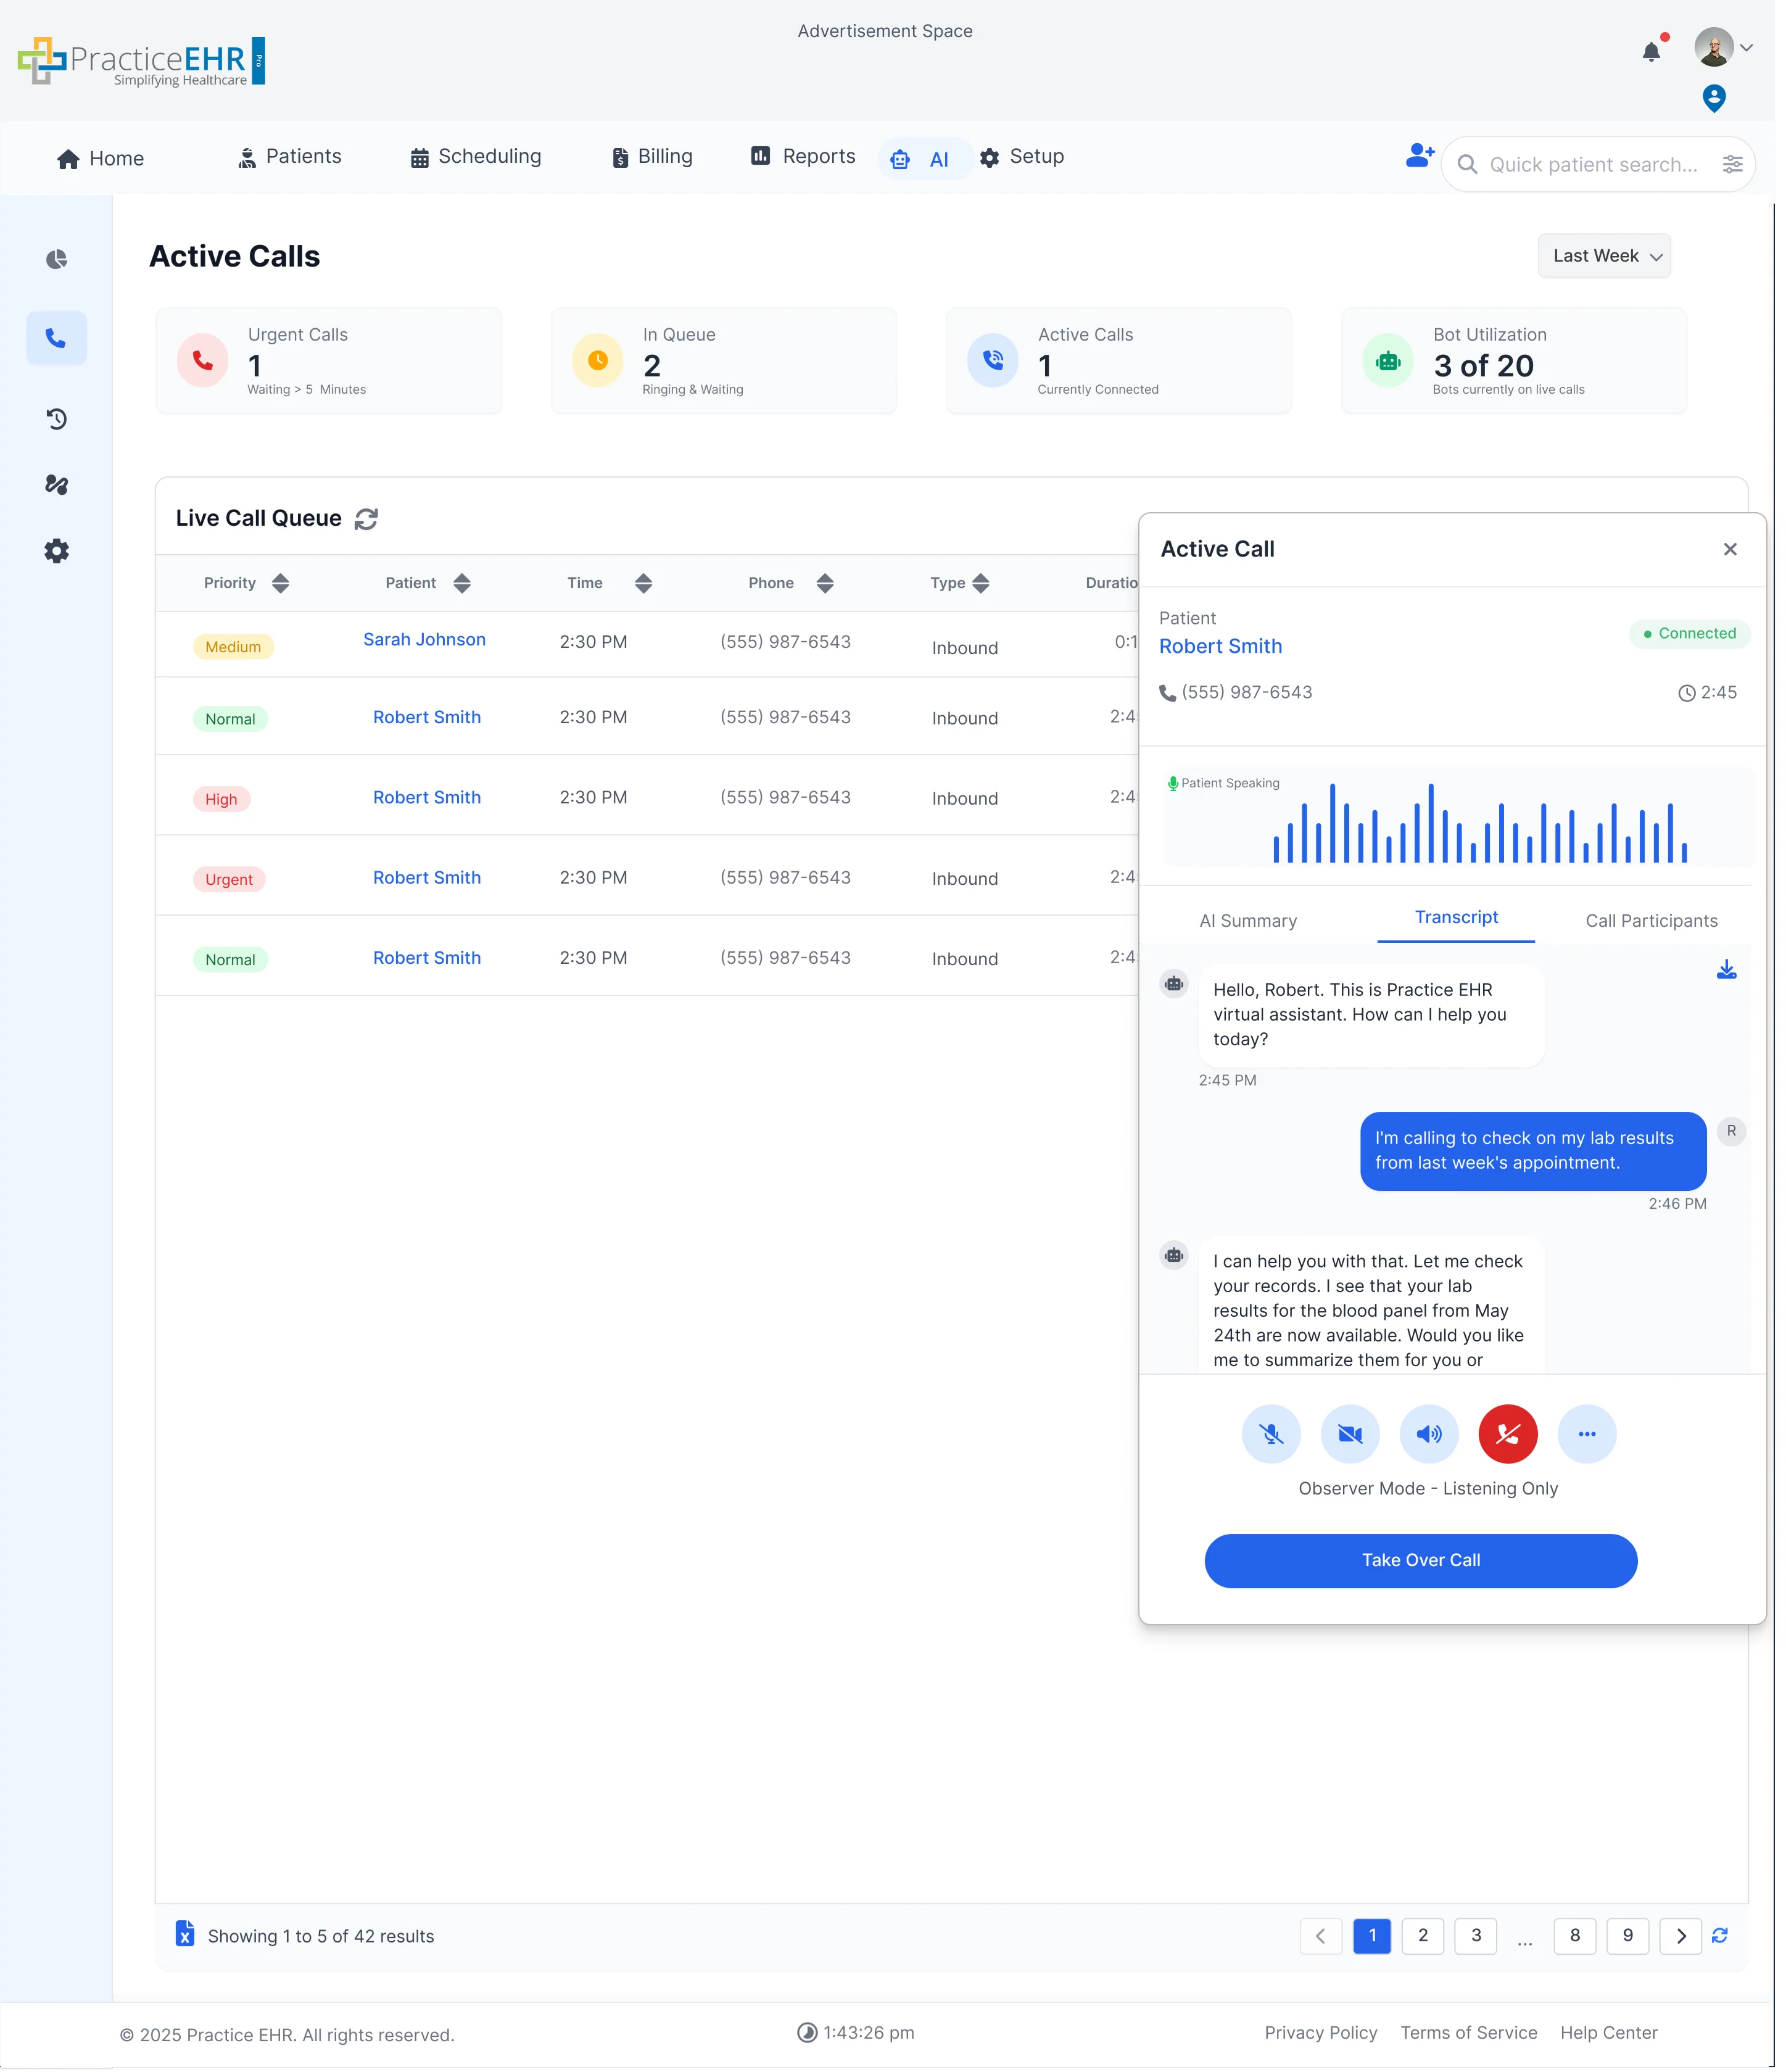This screenshot has width=1786, height=2072.
Task: Open AI settings gear in sidebar
Action: (x=56, y=550)
